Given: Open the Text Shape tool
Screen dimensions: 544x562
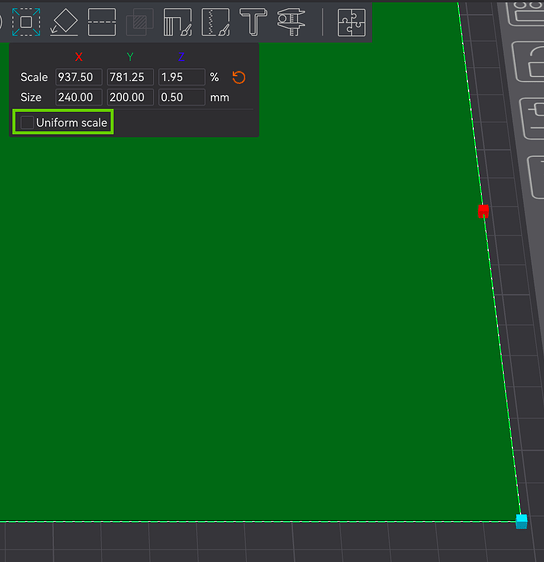Looking at the screenshot, I should [x=253, y=22].
